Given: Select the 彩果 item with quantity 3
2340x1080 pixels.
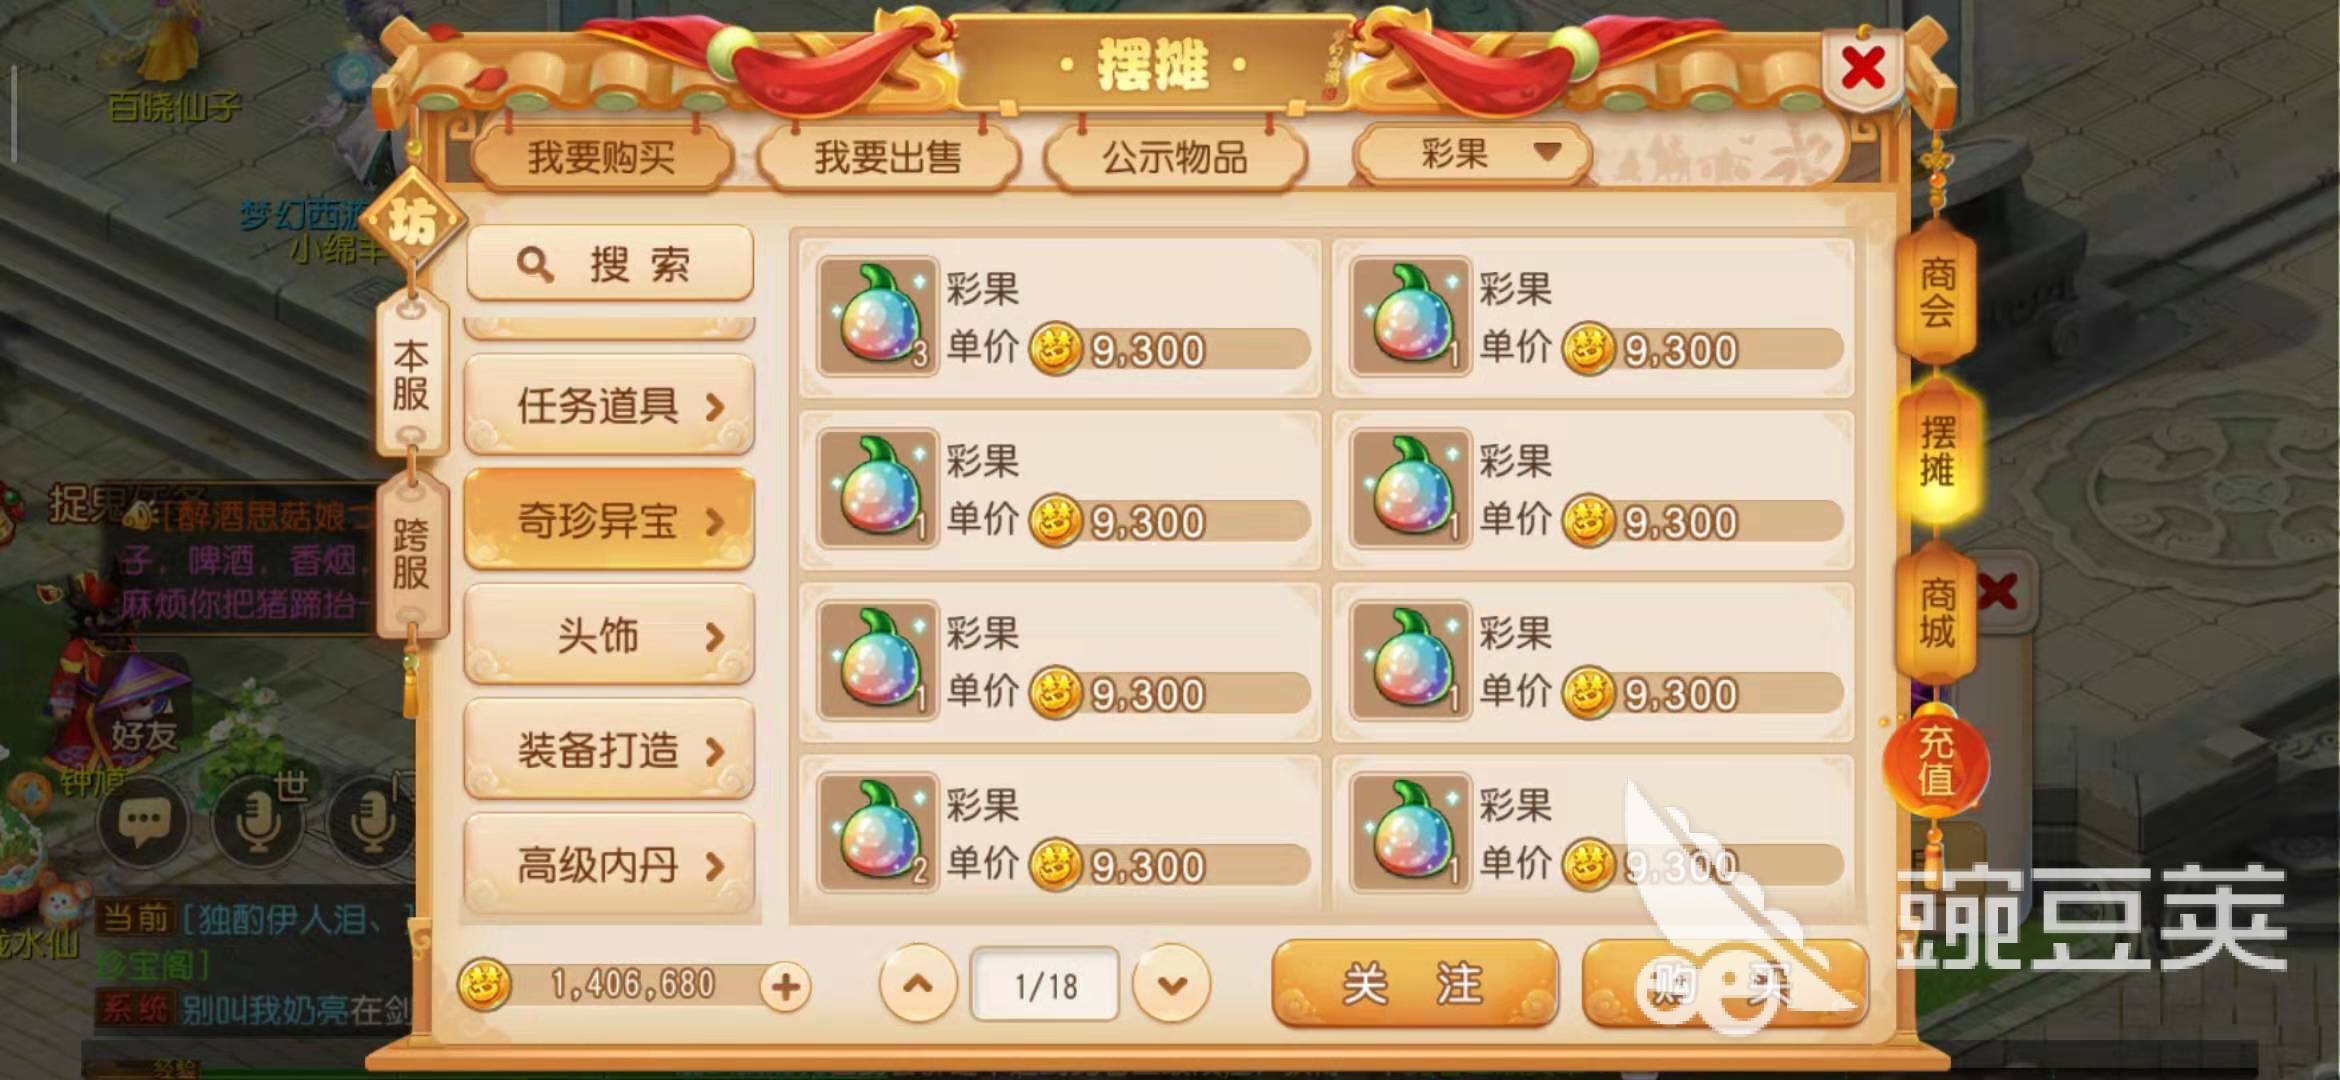Looking at the screenshot, I should (1060, 316).
